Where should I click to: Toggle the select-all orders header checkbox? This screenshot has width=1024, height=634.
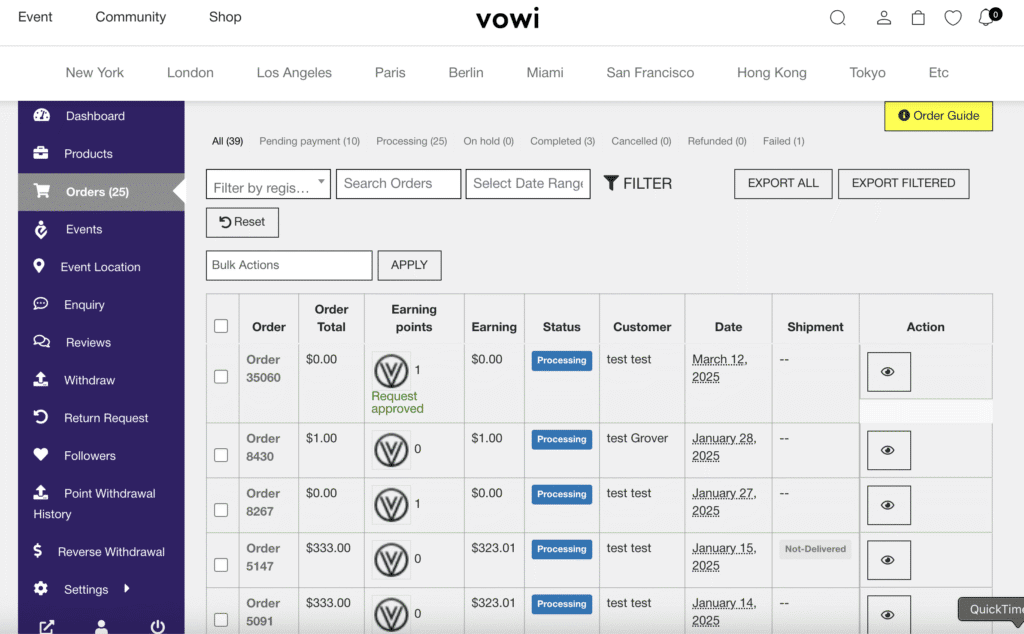click(221, 326)
